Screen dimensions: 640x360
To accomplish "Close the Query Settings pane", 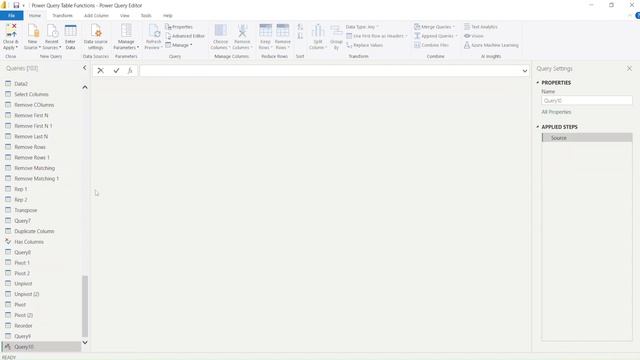I will [x=629, y=69].
